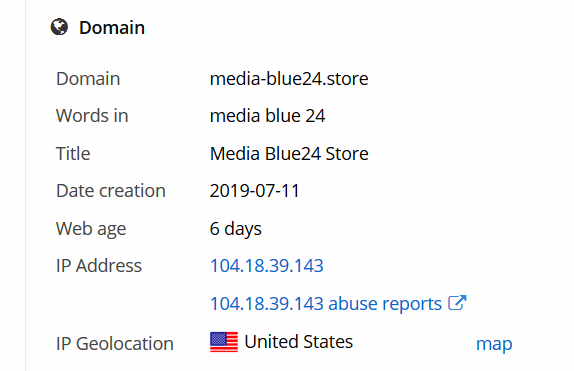Image resolution: width=574 pixels, height=371 pixels.
Task: Click the 'IP Address' row label
Action: (x=99, y=266)
